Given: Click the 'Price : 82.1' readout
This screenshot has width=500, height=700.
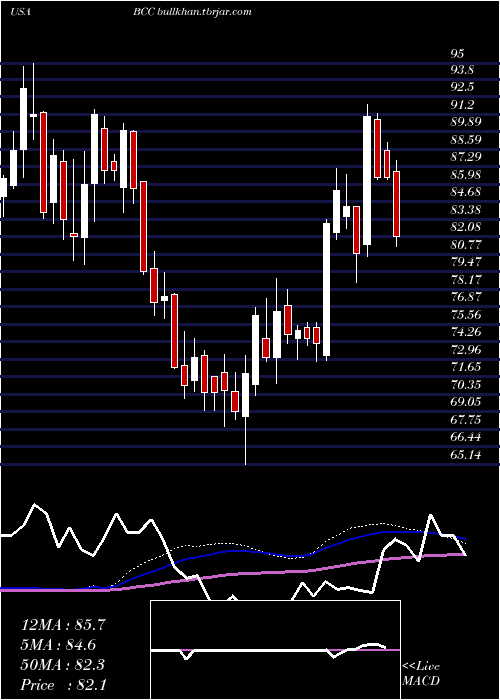Looking at the screenshot, I should [63, 685].
